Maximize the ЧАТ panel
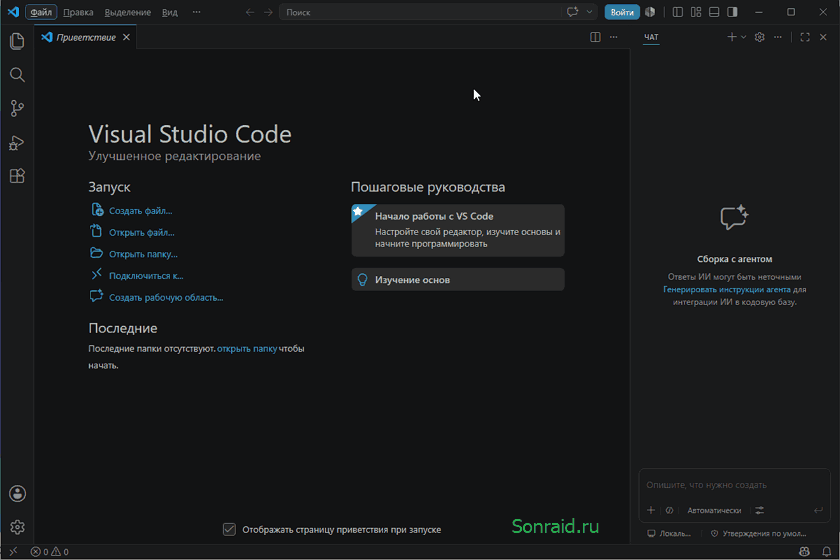The height and width of the screenshot is (560, 840). coord(805,37)
